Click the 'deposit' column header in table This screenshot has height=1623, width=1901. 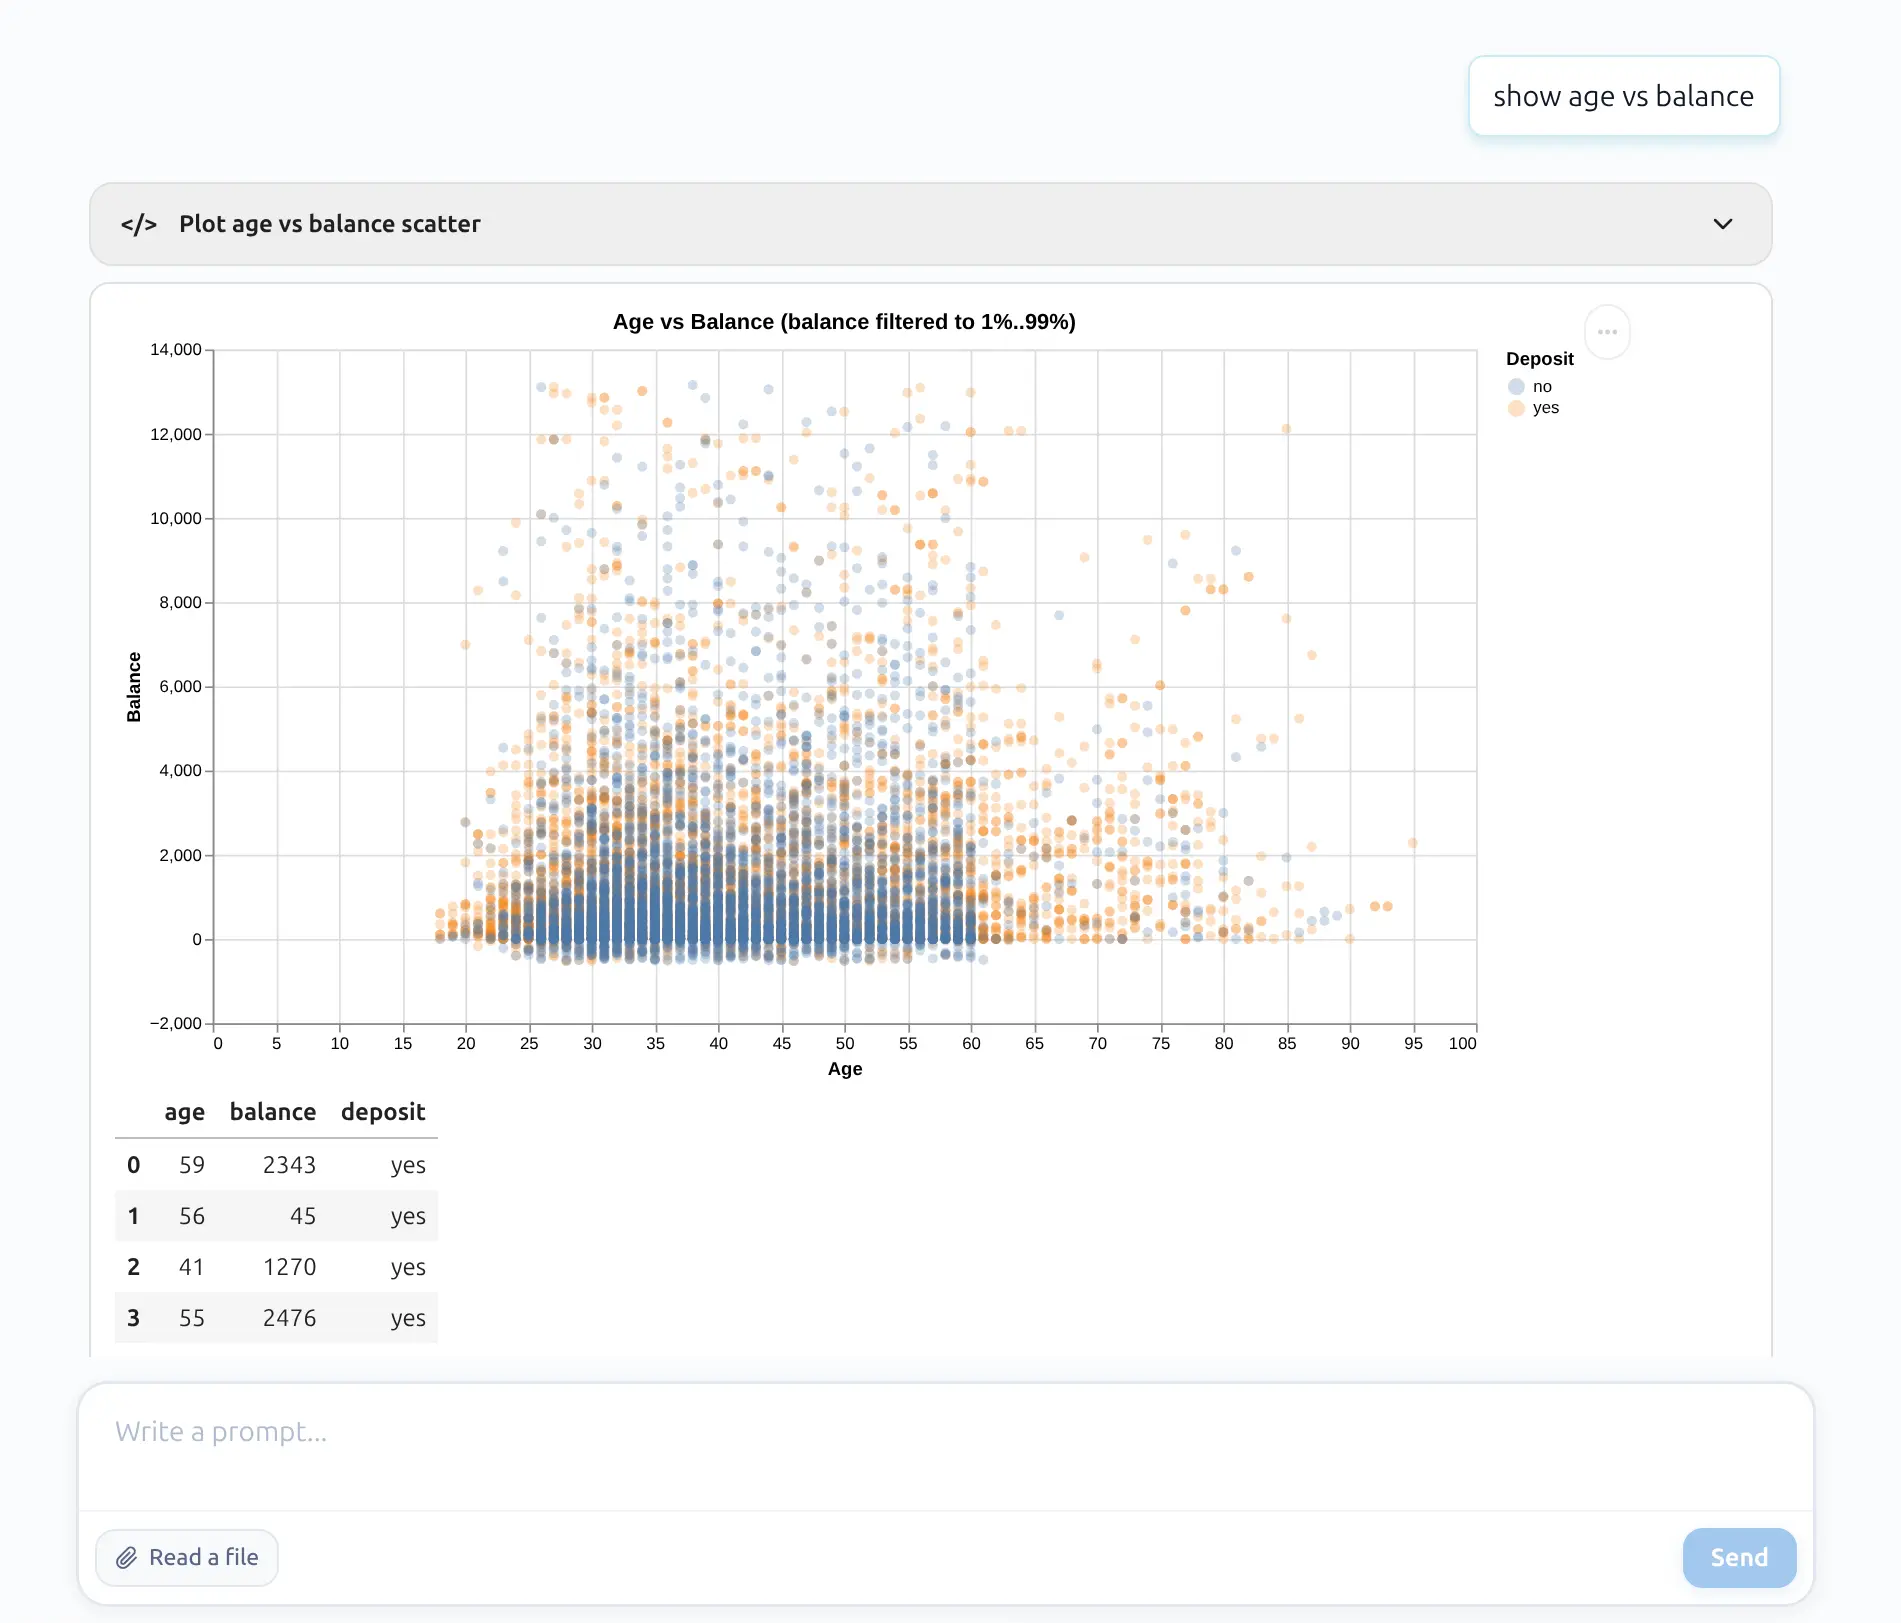[x=383, y=1112]
